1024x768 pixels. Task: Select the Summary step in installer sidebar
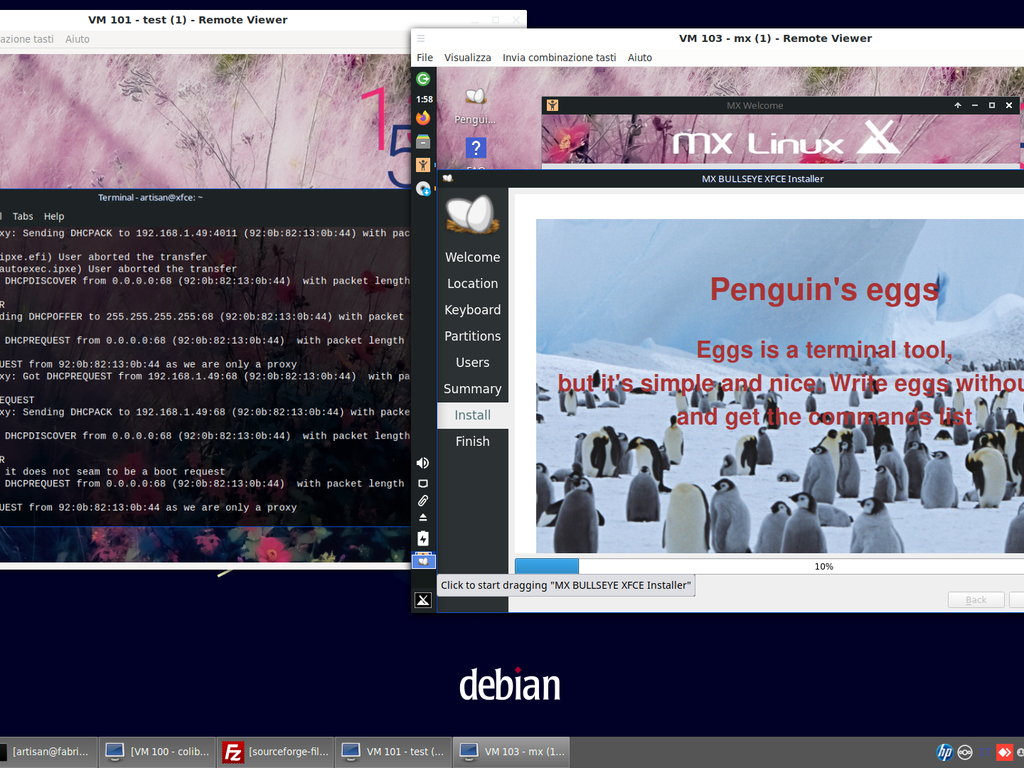[x=473, y=389]
